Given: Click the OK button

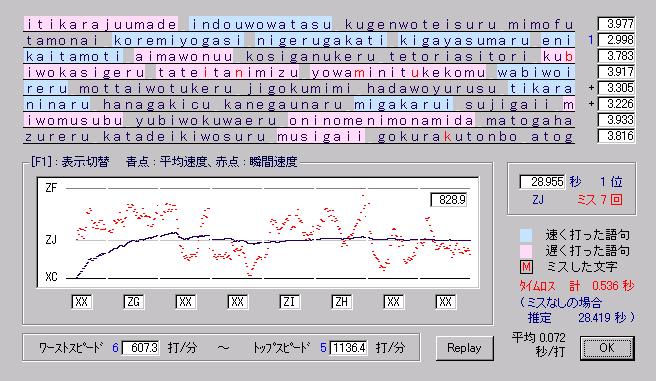Looking at the screenshot, I should click(607, 348).
